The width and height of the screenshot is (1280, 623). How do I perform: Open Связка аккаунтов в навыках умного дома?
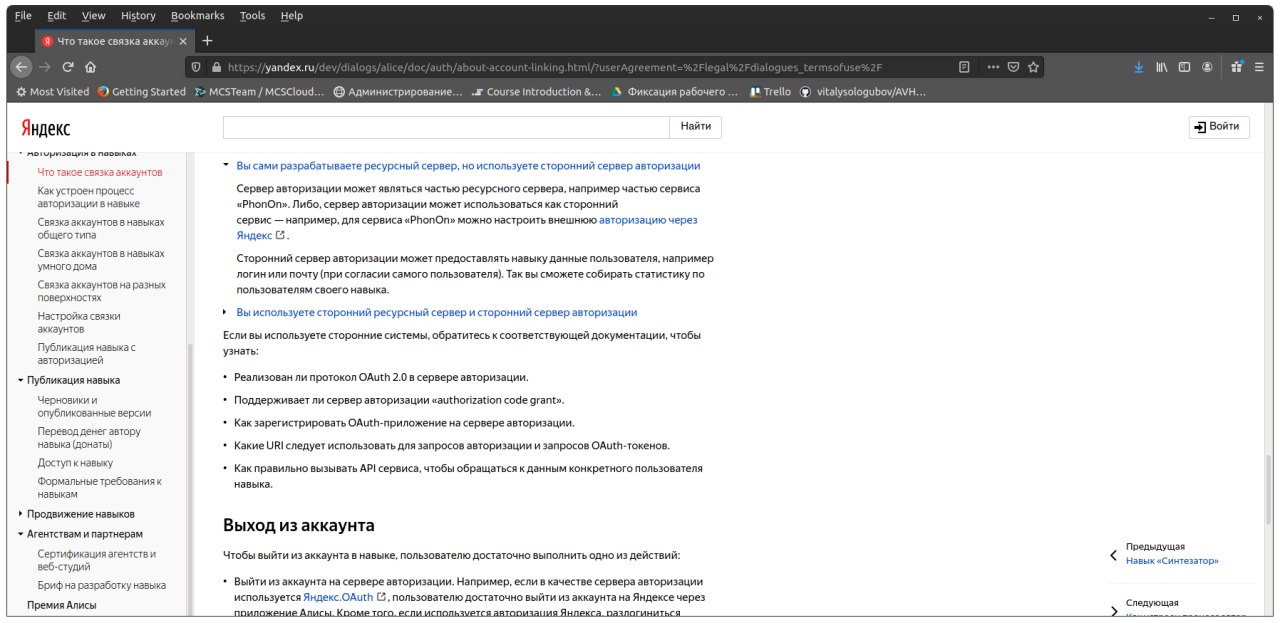tap(101, 260)
